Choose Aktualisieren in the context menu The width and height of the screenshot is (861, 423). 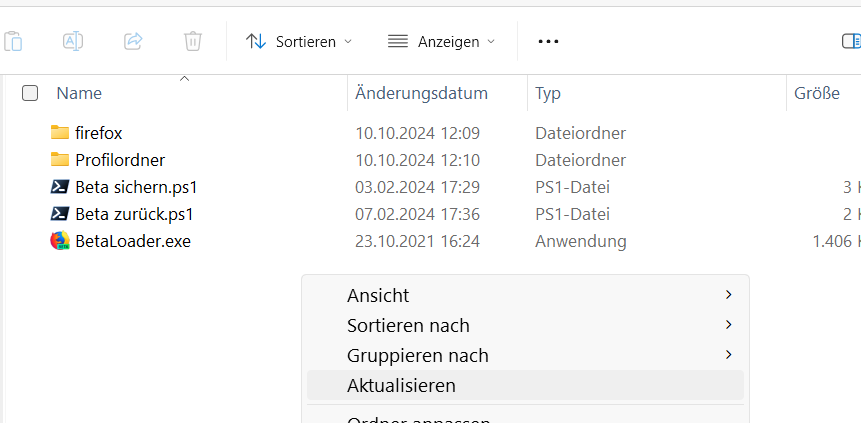click(x=401, y=385)
